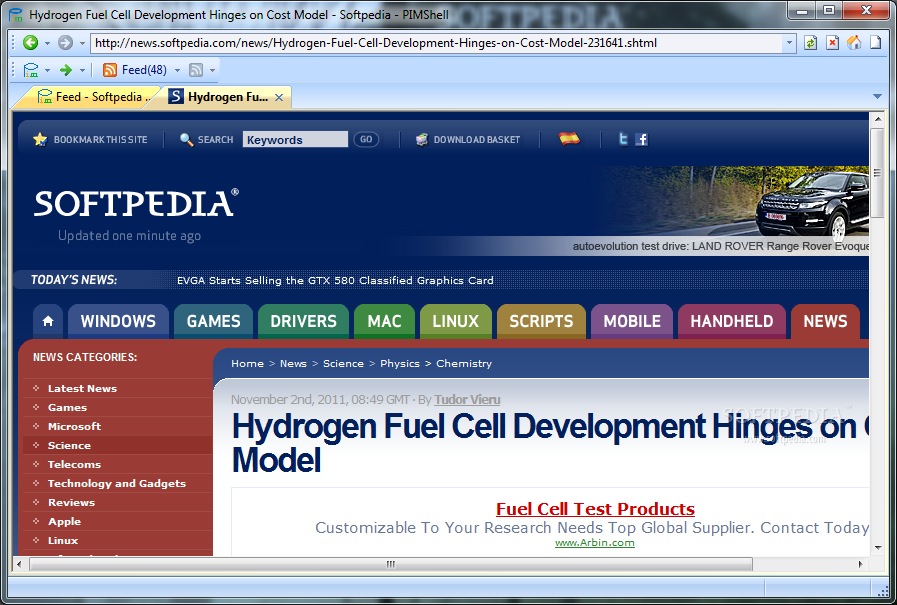This screenshot has height=605, width=897.
Task: Open the back button history dropdown
Action: coord(47,43)
